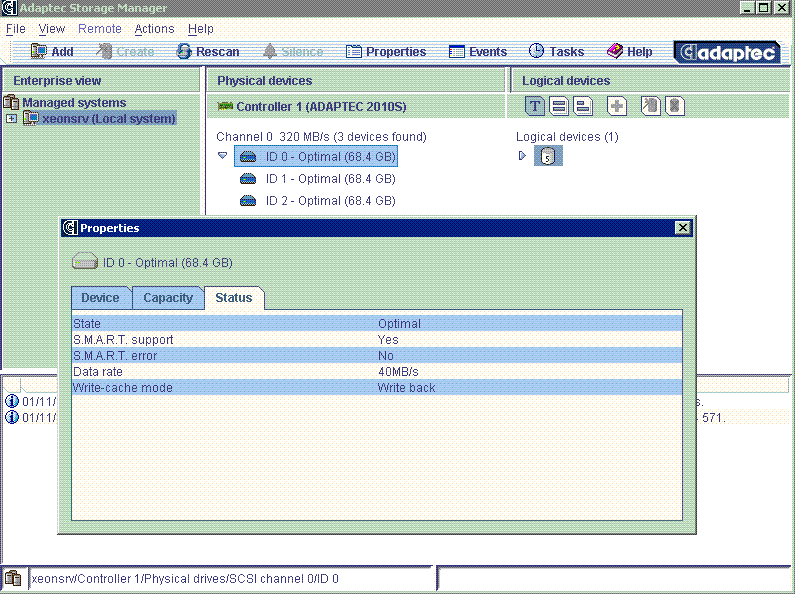
Task: Select xeonsrv (Local system) in tree
Action: coord(109,119)
